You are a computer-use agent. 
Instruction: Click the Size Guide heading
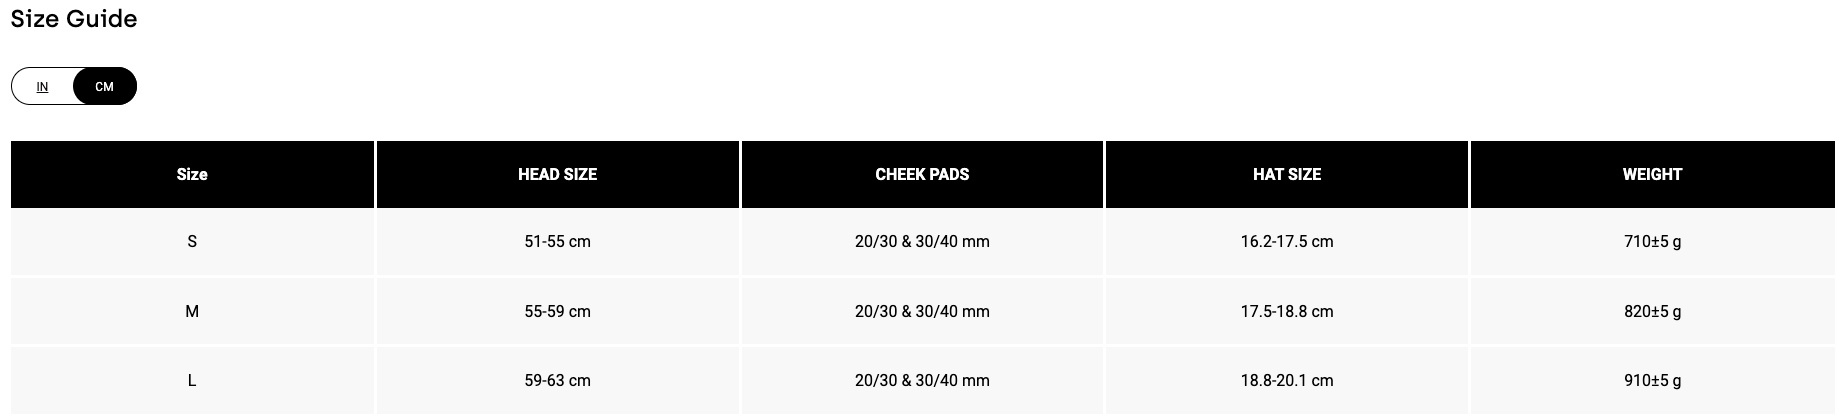click(74, 19)
